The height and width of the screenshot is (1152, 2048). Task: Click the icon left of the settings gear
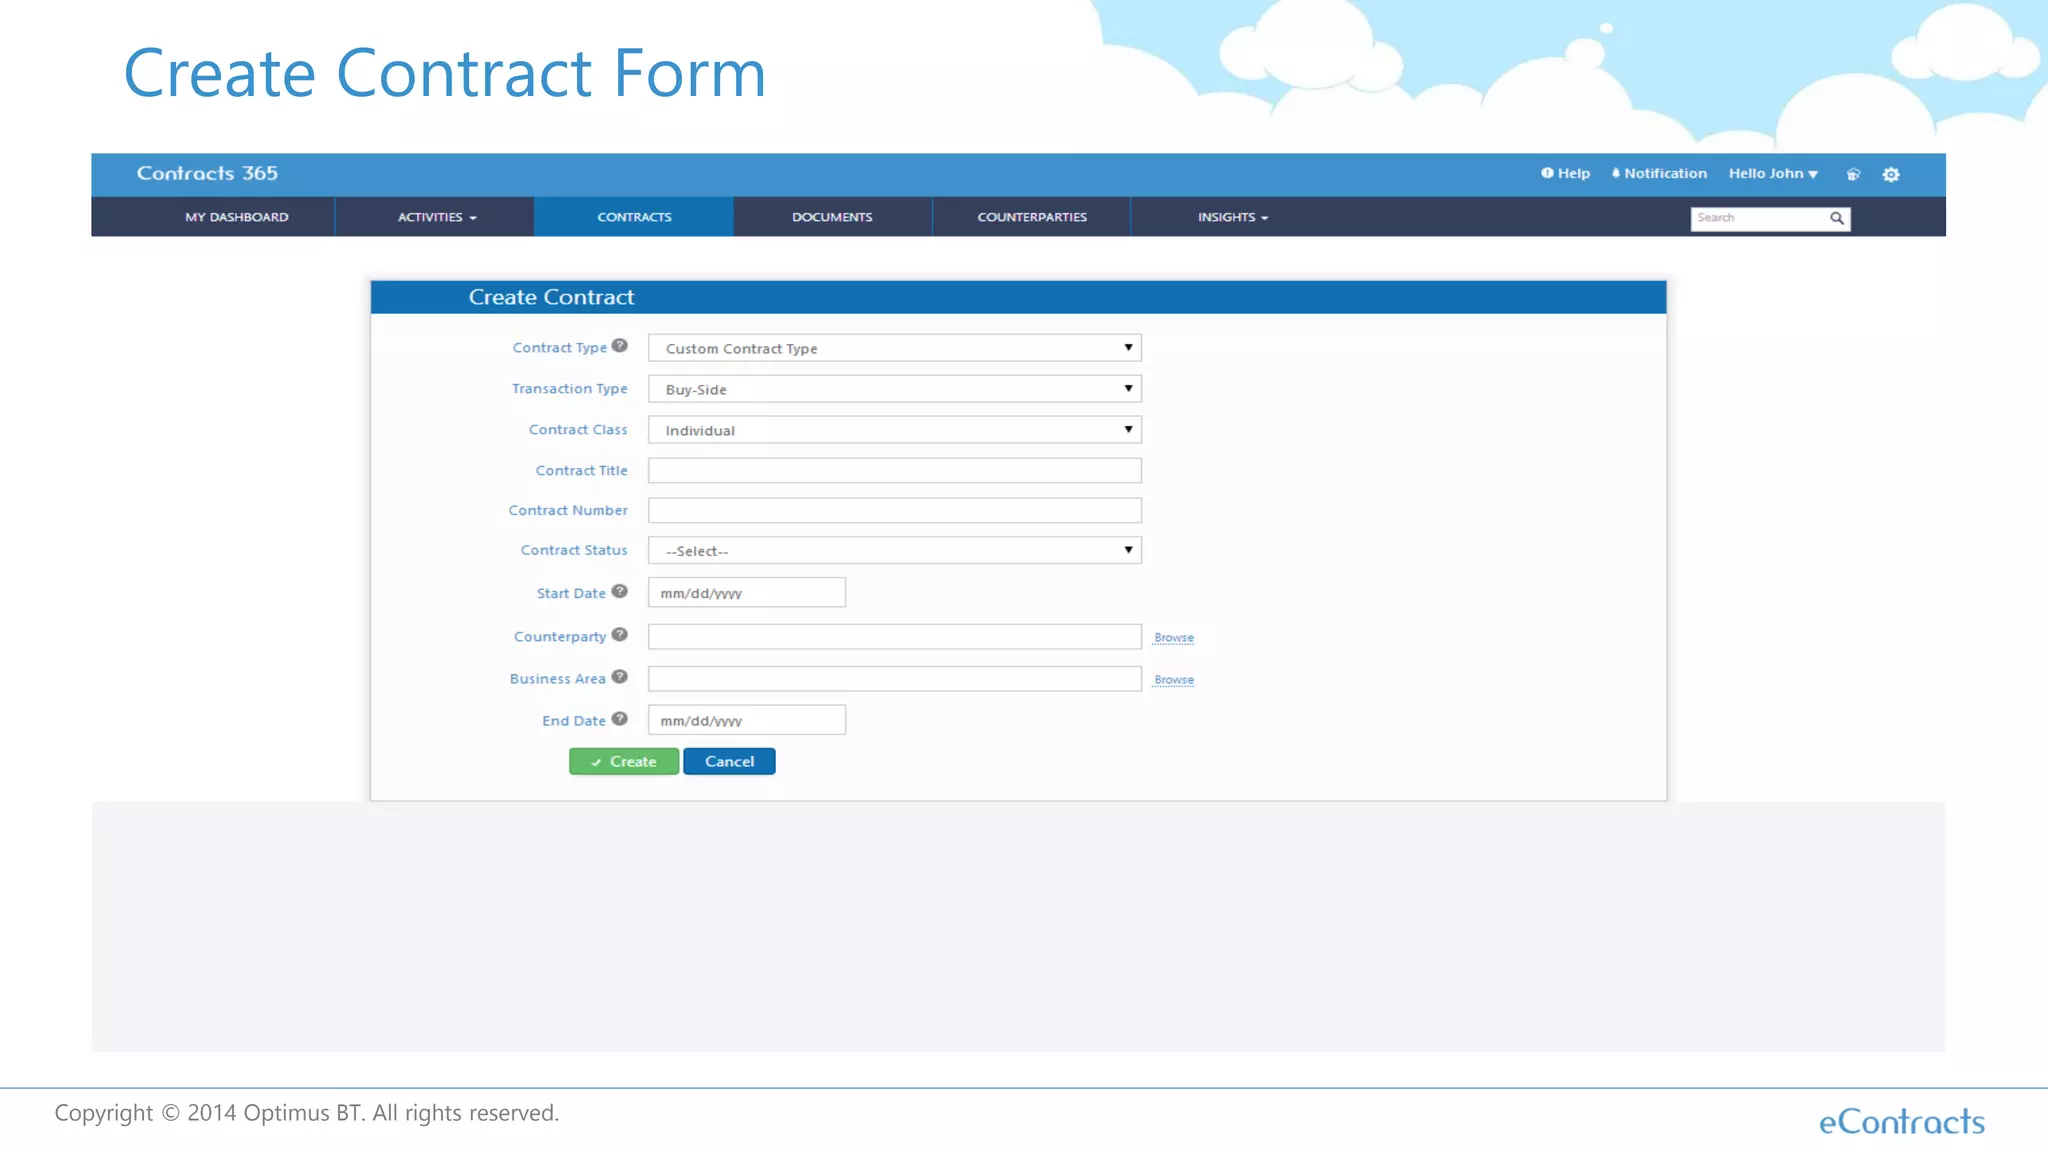click(x=1853, y=174)
